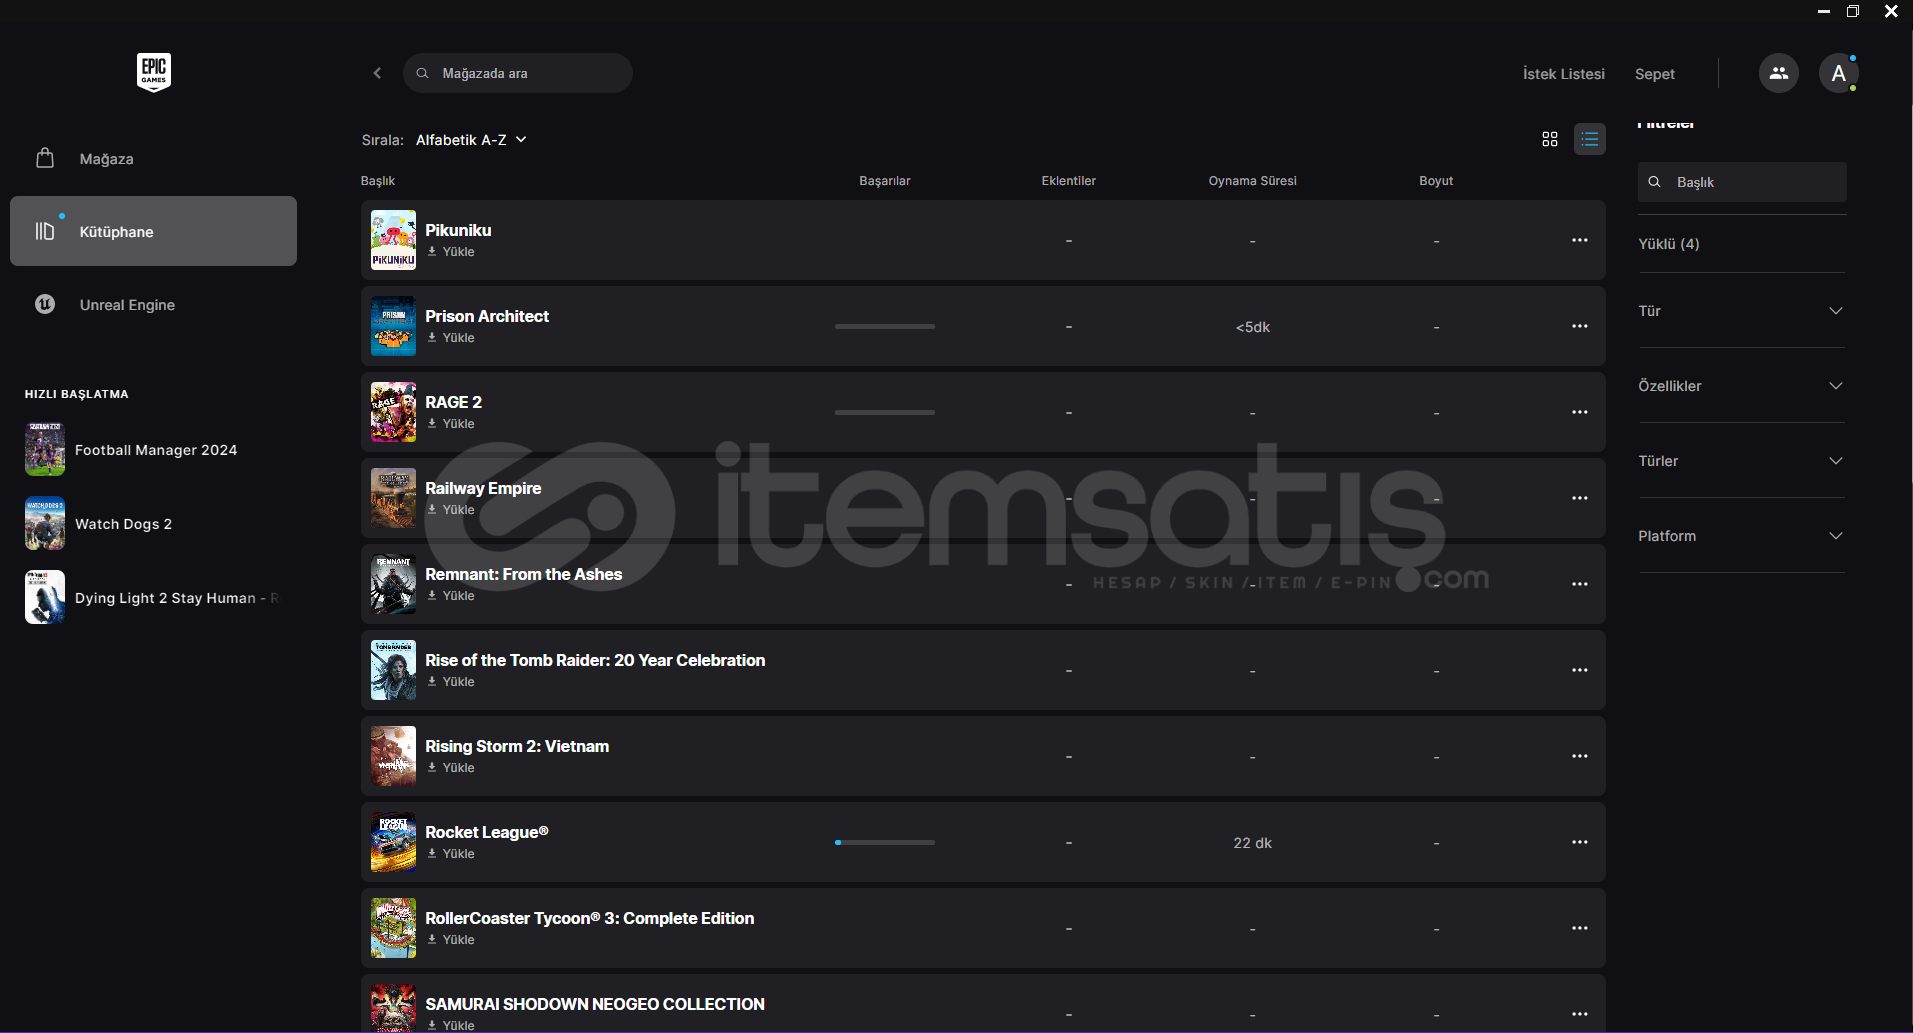Go back with the left arrow
The width and height of the screenshot is (1913, 1033).
tap(377, 73)
